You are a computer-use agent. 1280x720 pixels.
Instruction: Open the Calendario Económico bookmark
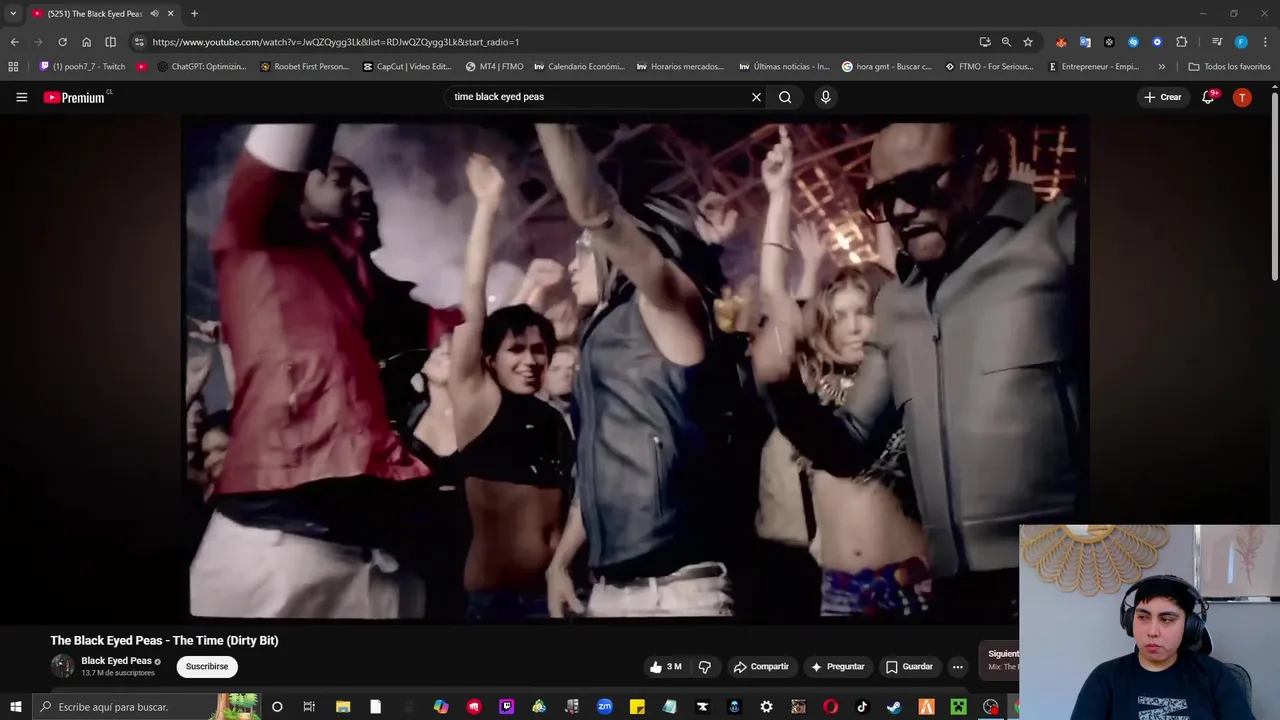[579, 67]
